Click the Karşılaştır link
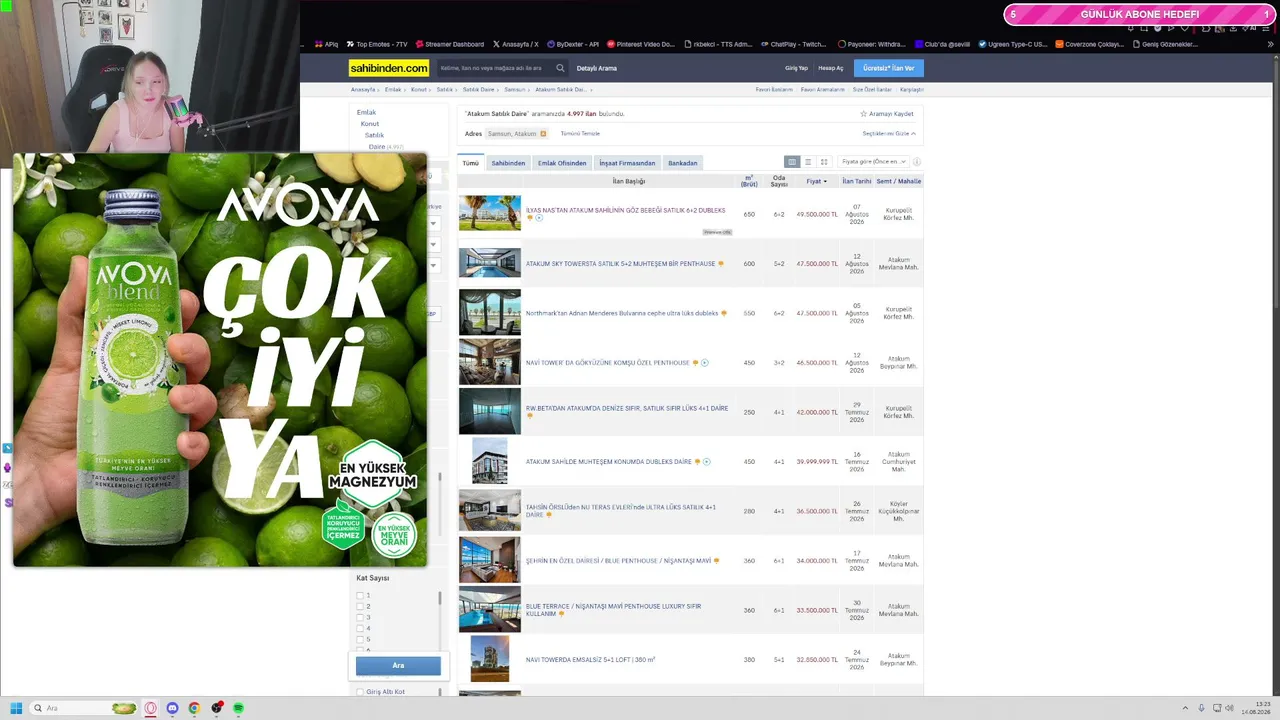The width and height of the screenshot is (1280, 720). coord(912,90)
